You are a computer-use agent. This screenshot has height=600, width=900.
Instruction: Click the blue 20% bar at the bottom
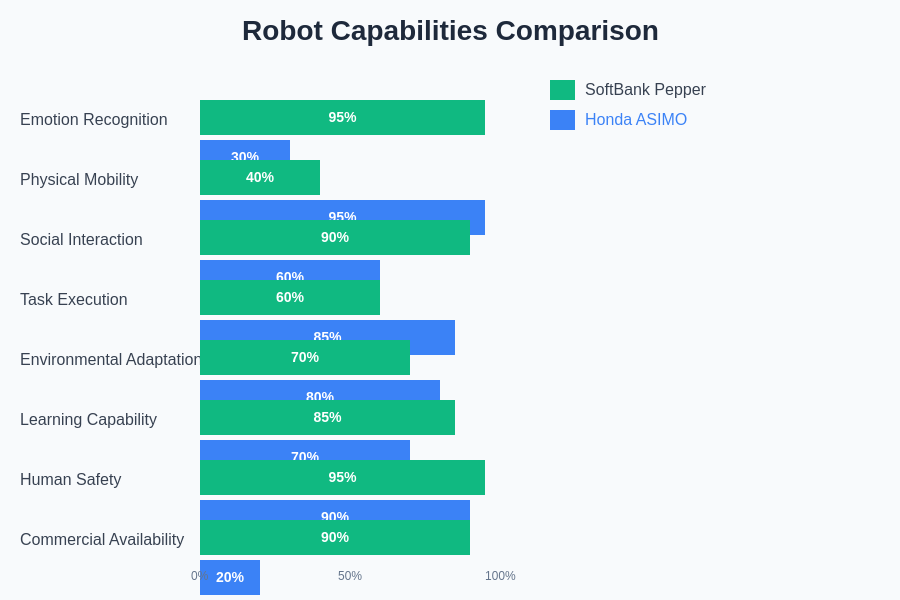(x=230, y=578)
